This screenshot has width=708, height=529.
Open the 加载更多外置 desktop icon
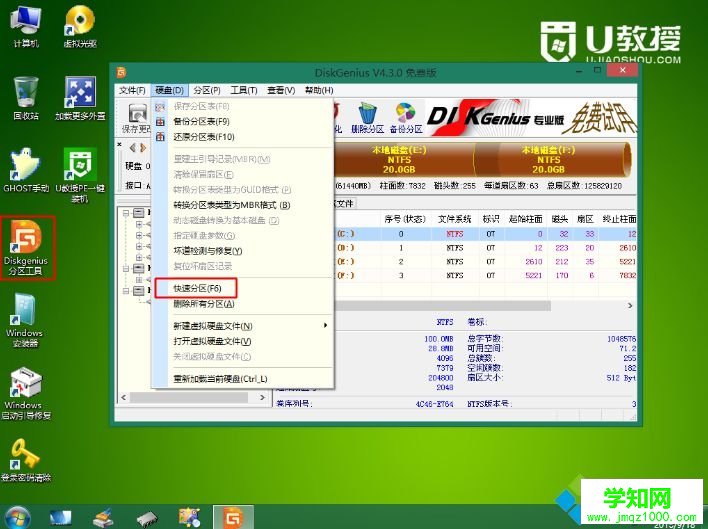coord(80,98)
